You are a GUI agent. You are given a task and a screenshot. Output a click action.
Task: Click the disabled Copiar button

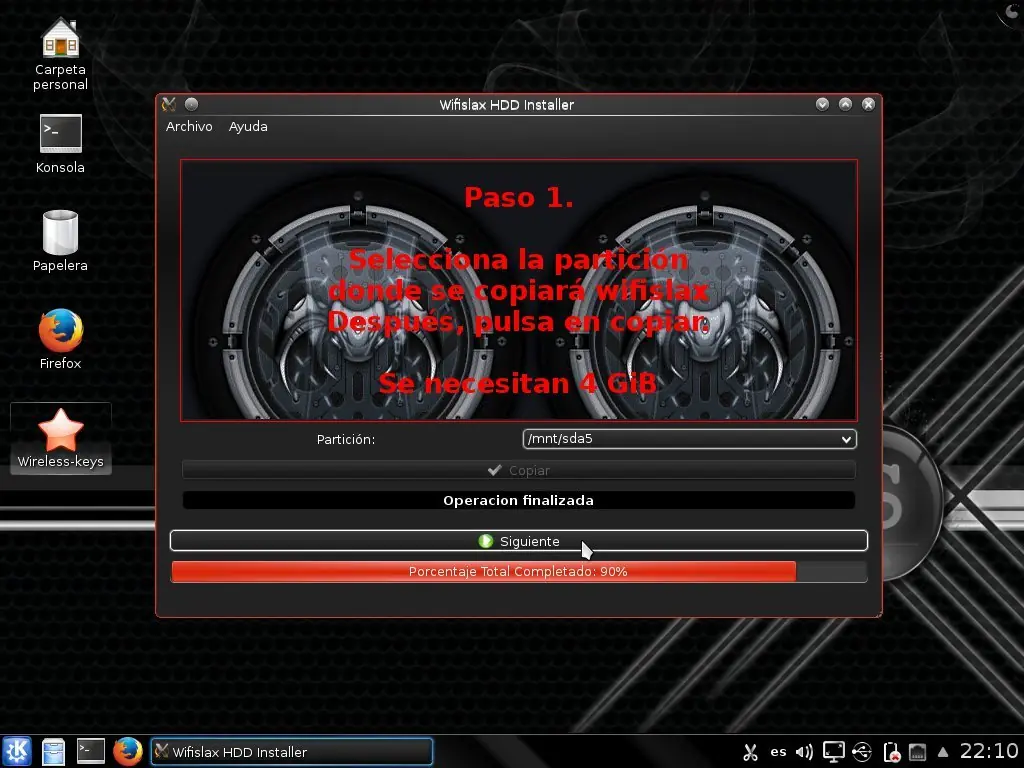point(519,470)
